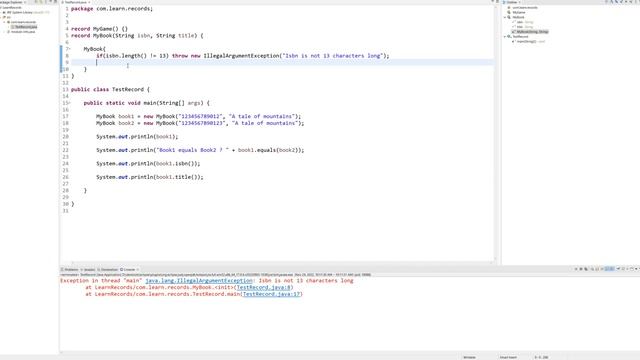Select TestRecord class in the Outline
This screenshot has height=360, width=640.
click(520, 36)
